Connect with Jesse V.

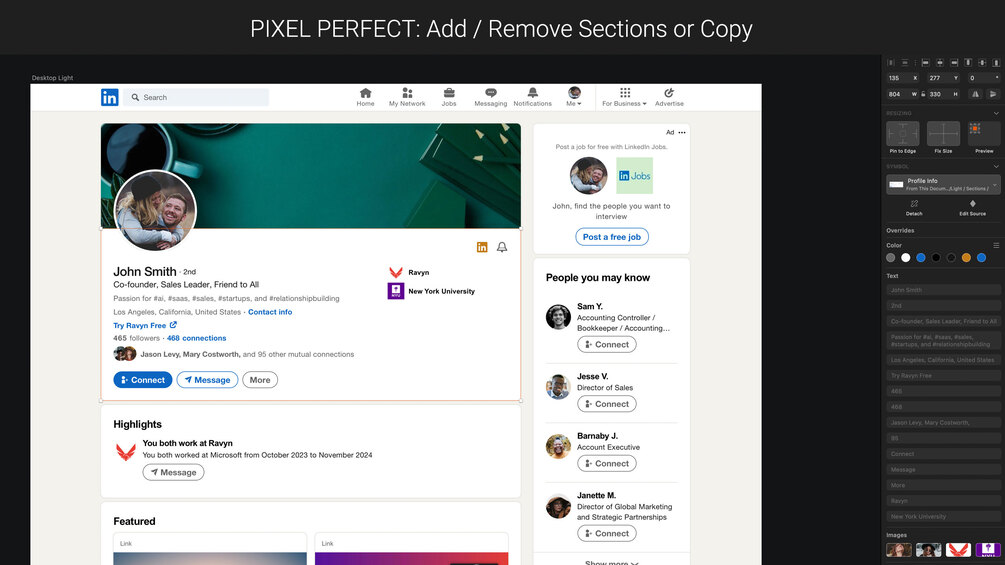click(607, 404)
